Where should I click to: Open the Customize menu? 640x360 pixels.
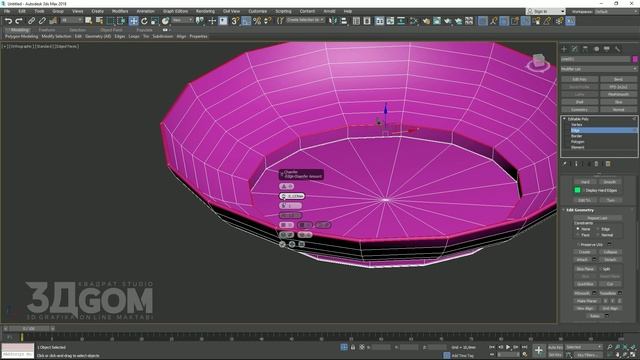pos(258,11)
